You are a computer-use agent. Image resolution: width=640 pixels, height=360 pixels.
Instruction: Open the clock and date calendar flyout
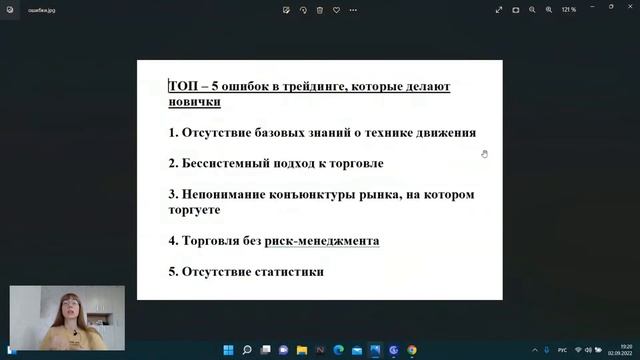pos(620,350)
